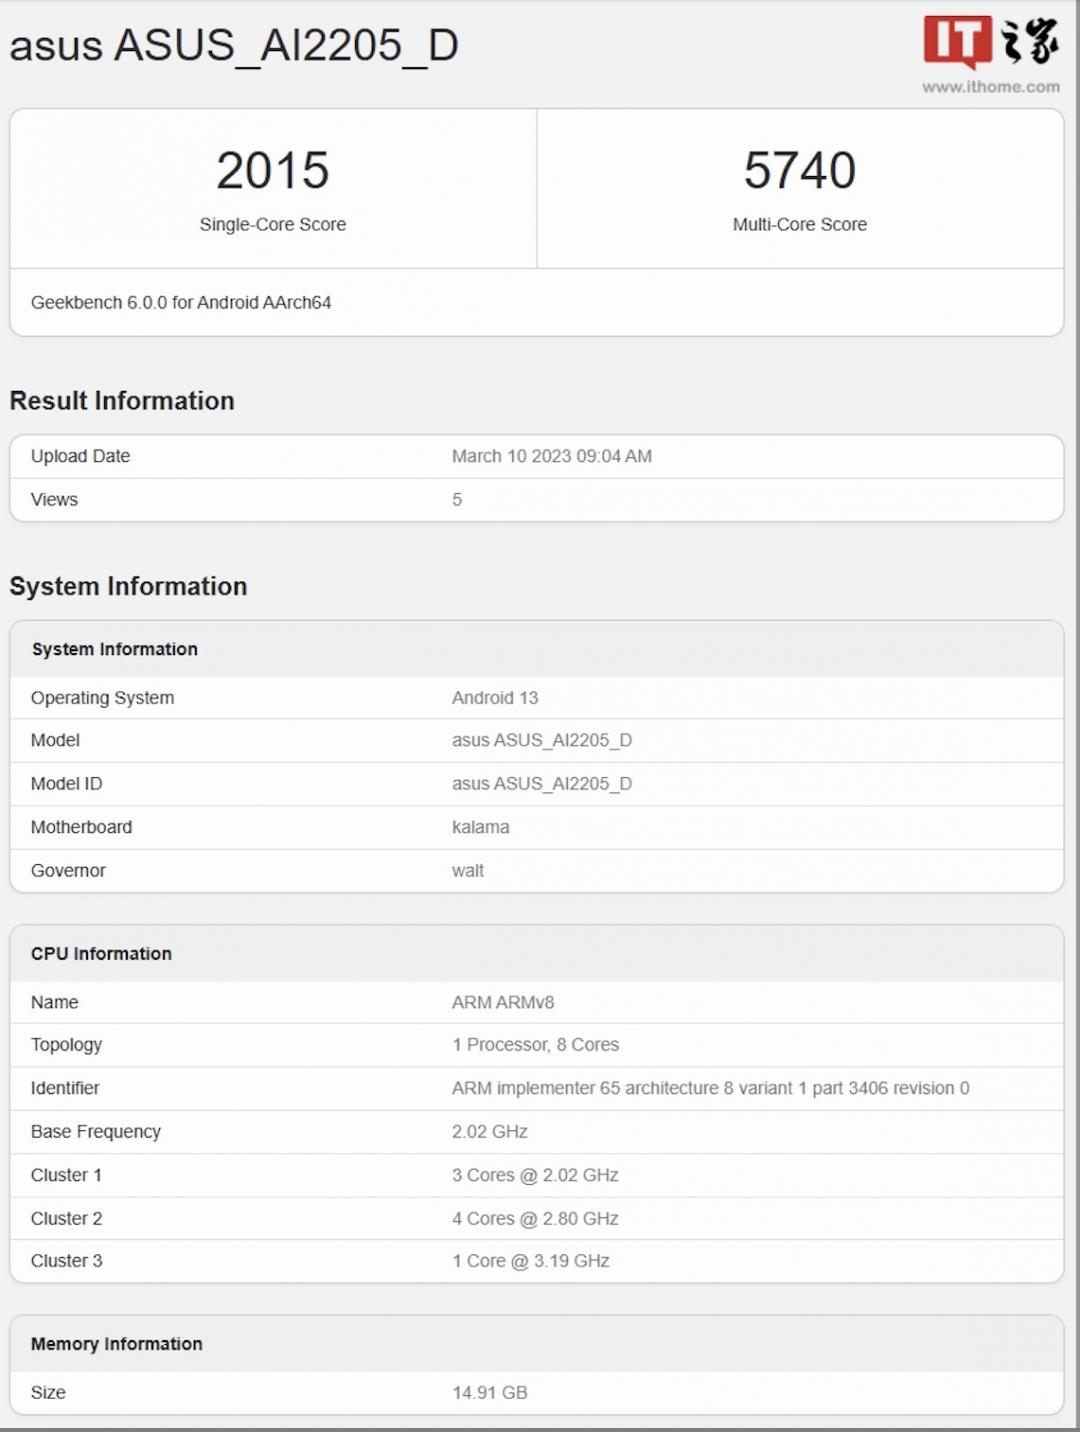Click the Memory Information table header
Viewport: 1080px width, 1432px height.
tap(116, 1344)
